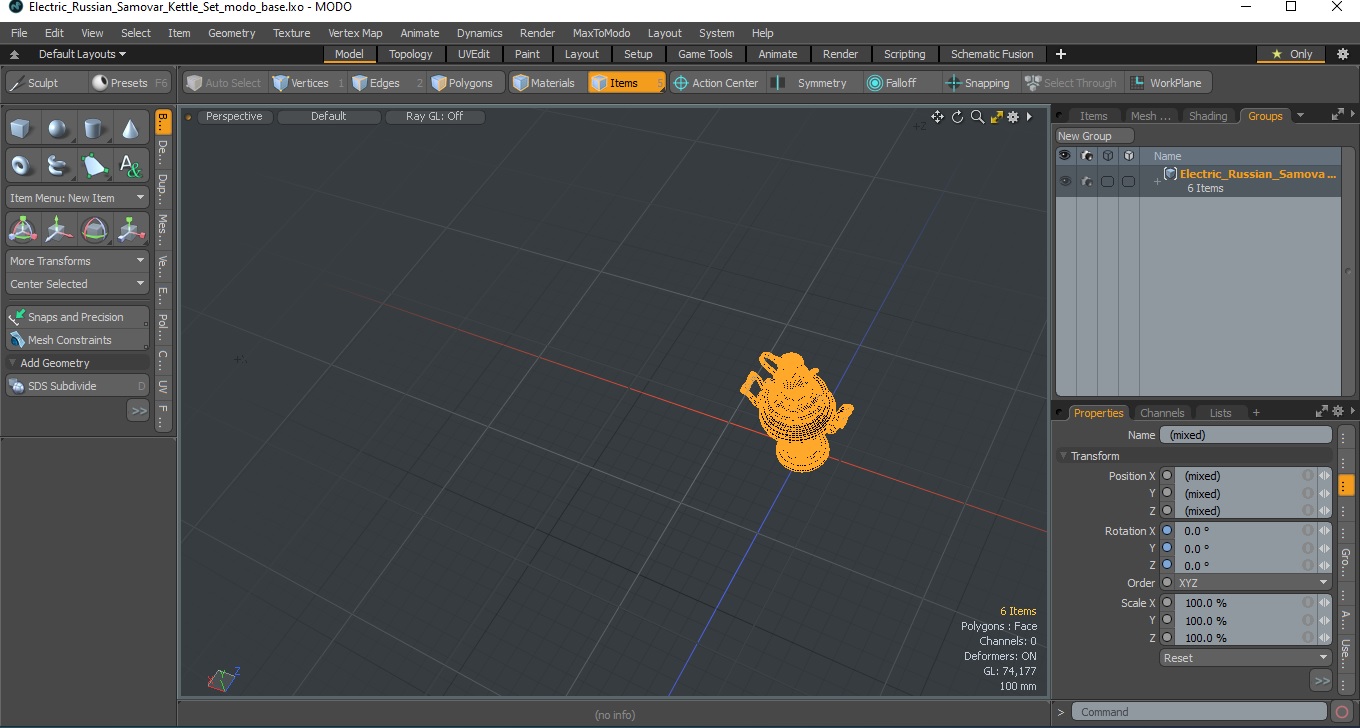Viewport: 1360px width, 728px height.
Task: Click the Perspective viewport type button
Action: pyautogui.click(x=234, y=116)
